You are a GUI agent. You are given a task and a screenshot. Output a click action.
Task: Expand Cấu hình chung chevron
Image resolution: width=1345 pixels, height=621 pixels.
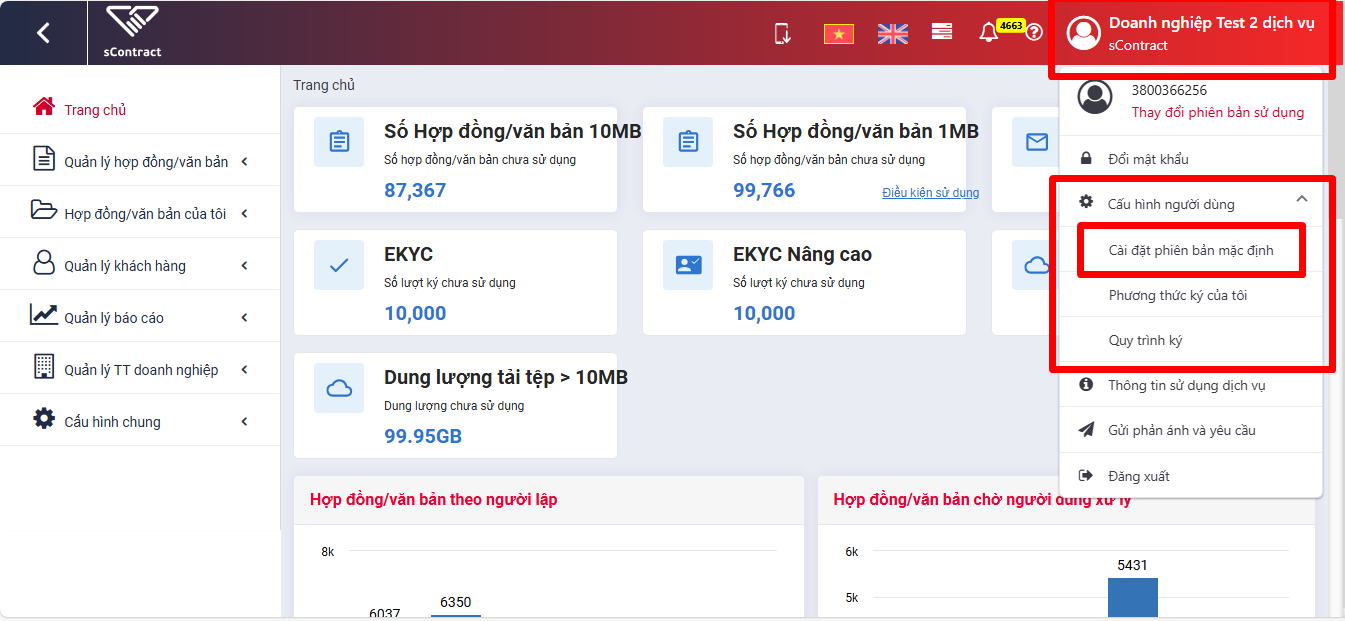[244, 422]
